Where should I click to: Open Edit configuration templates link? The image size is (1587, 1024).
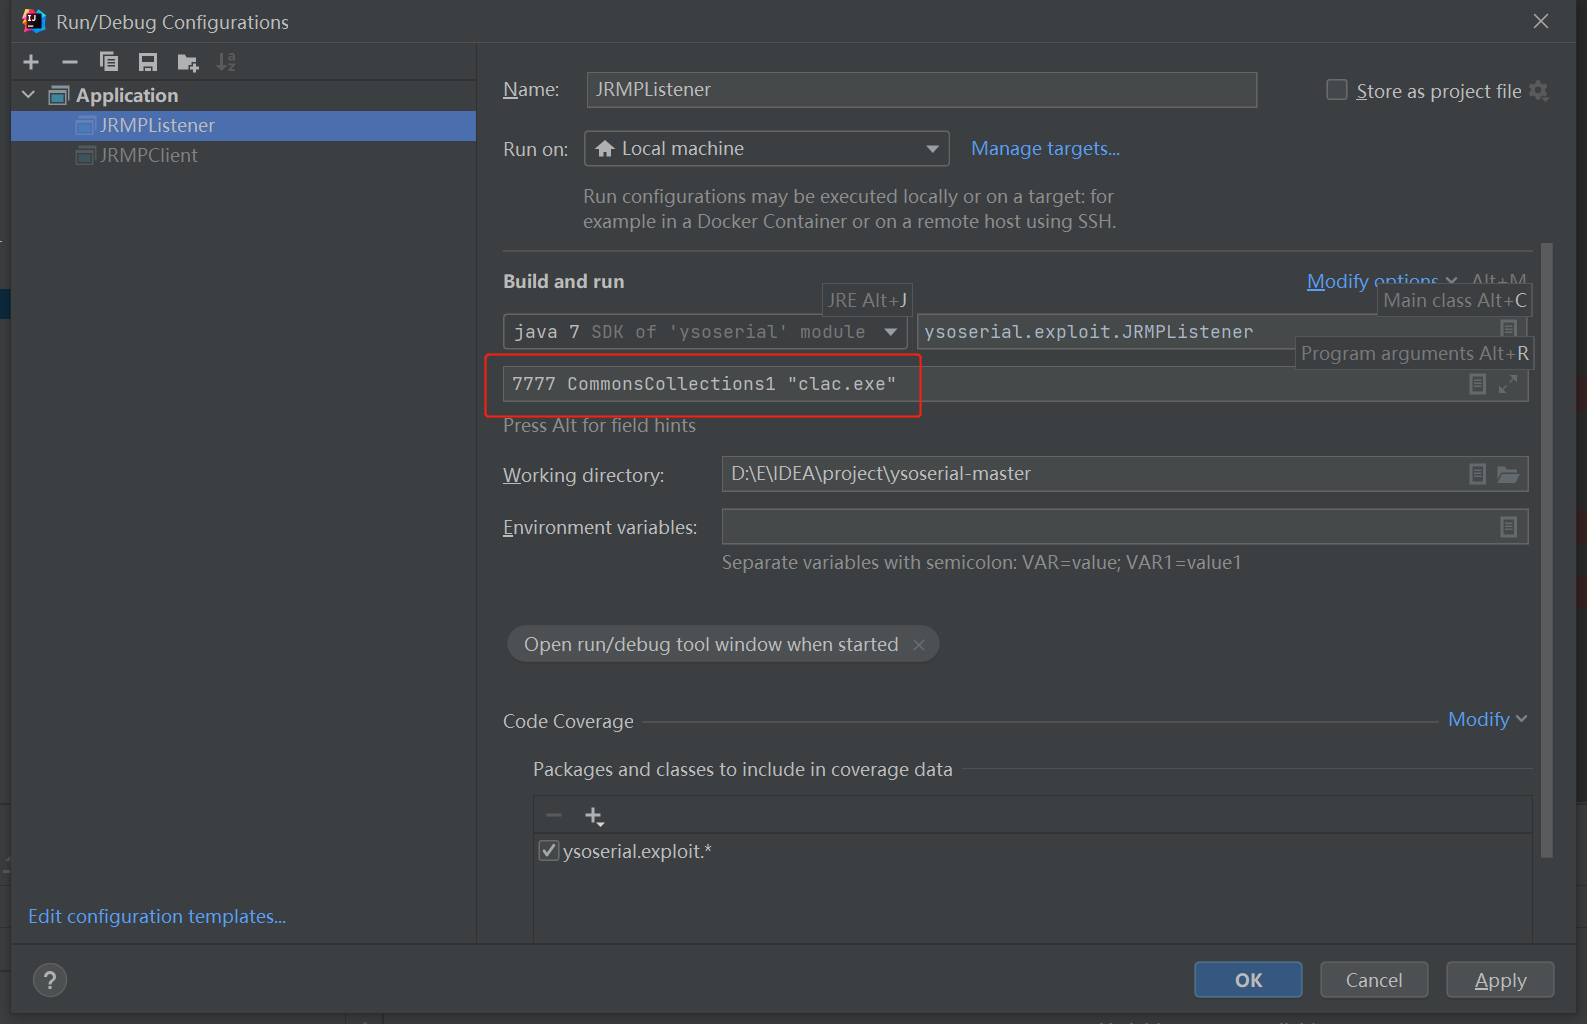pyautogui.click(x=157, y=917)
